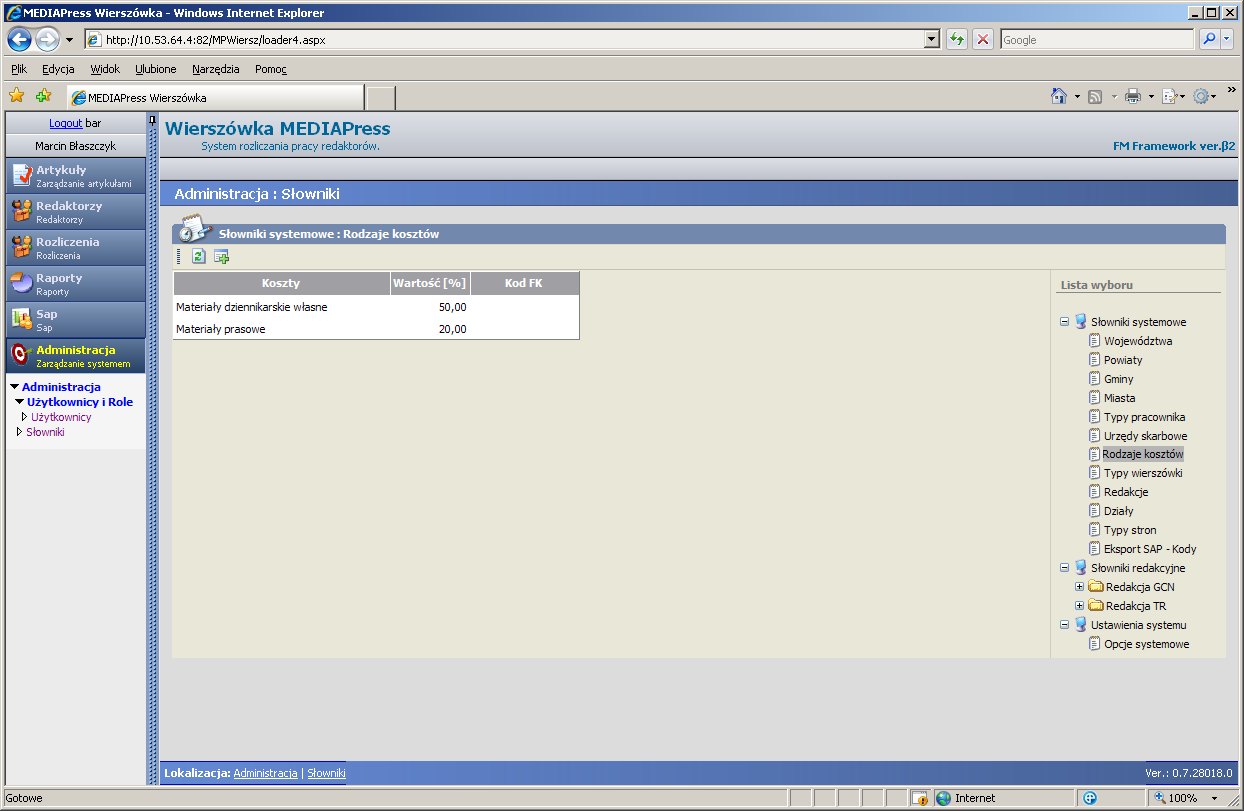Click the Refresh page icon
This screenshot has width=1244, height=811.
click(957, 40)
